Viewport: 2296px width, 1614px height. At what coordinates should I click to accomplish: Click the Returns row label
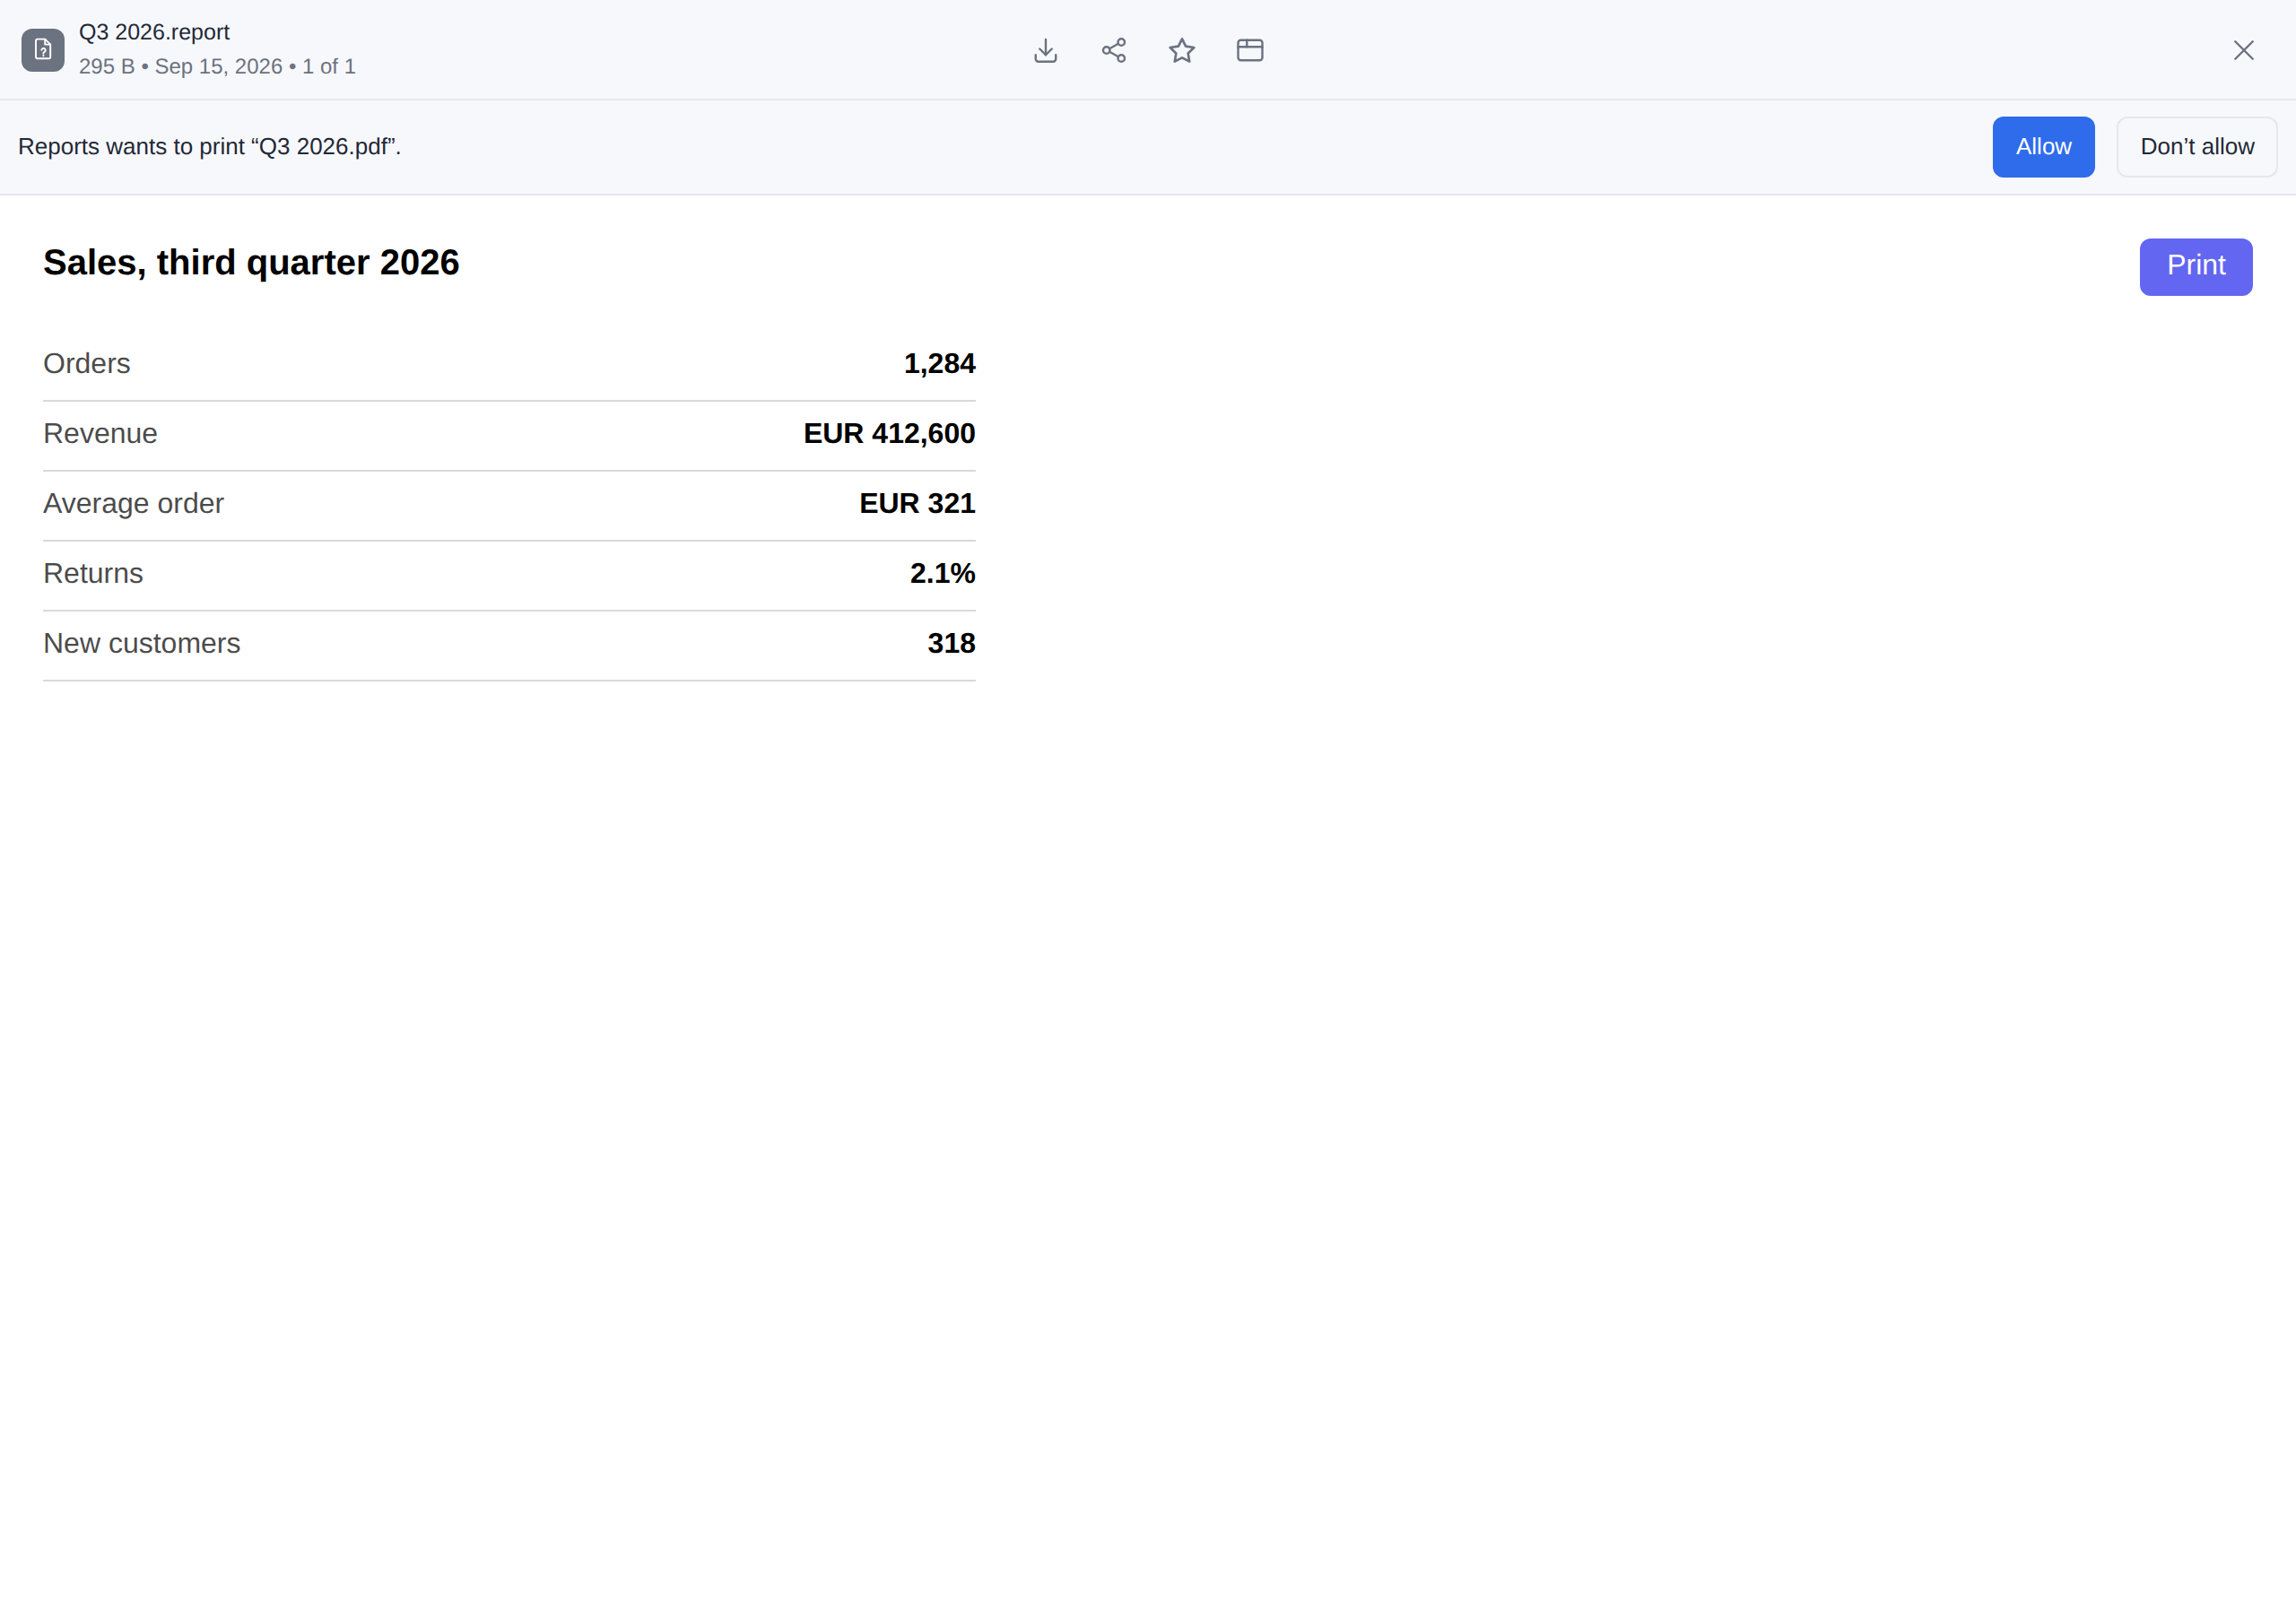pos(93,573)
